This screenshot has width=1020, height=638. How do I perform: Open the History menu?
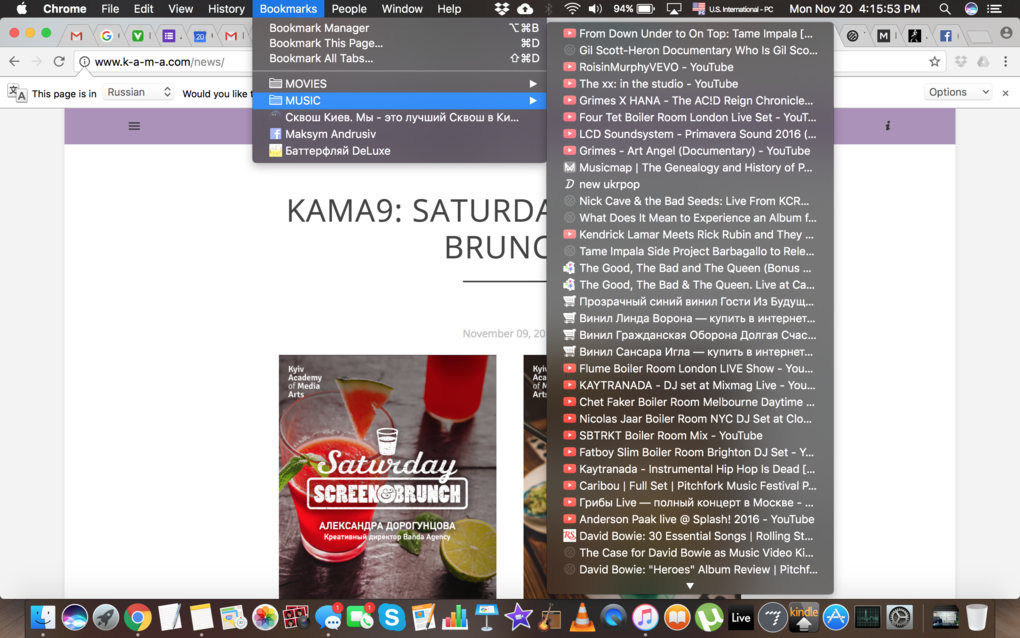(226, 8)
